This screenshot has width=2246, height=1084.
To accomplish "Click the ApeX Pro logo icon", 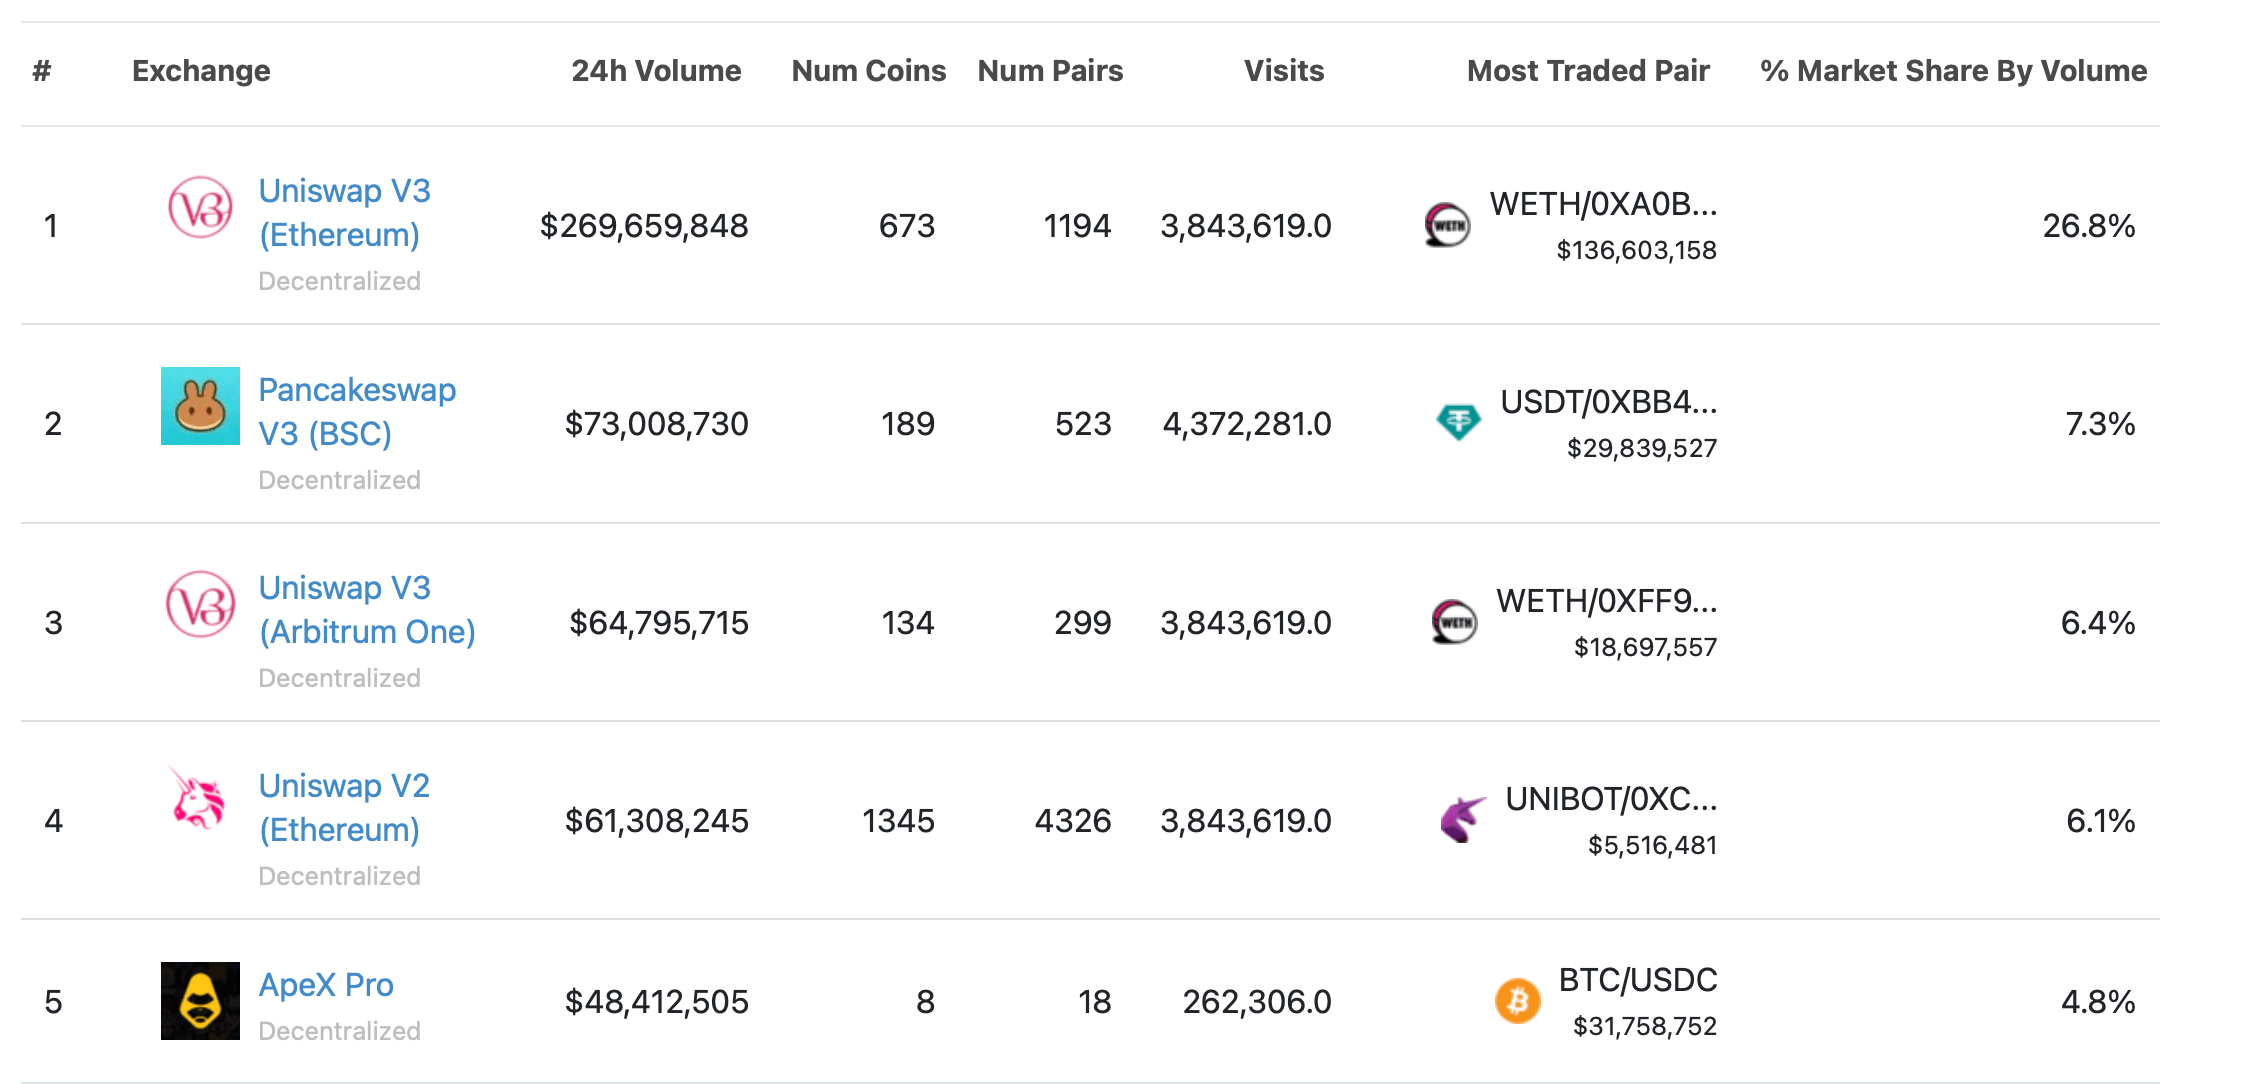I will (200, 1001).
